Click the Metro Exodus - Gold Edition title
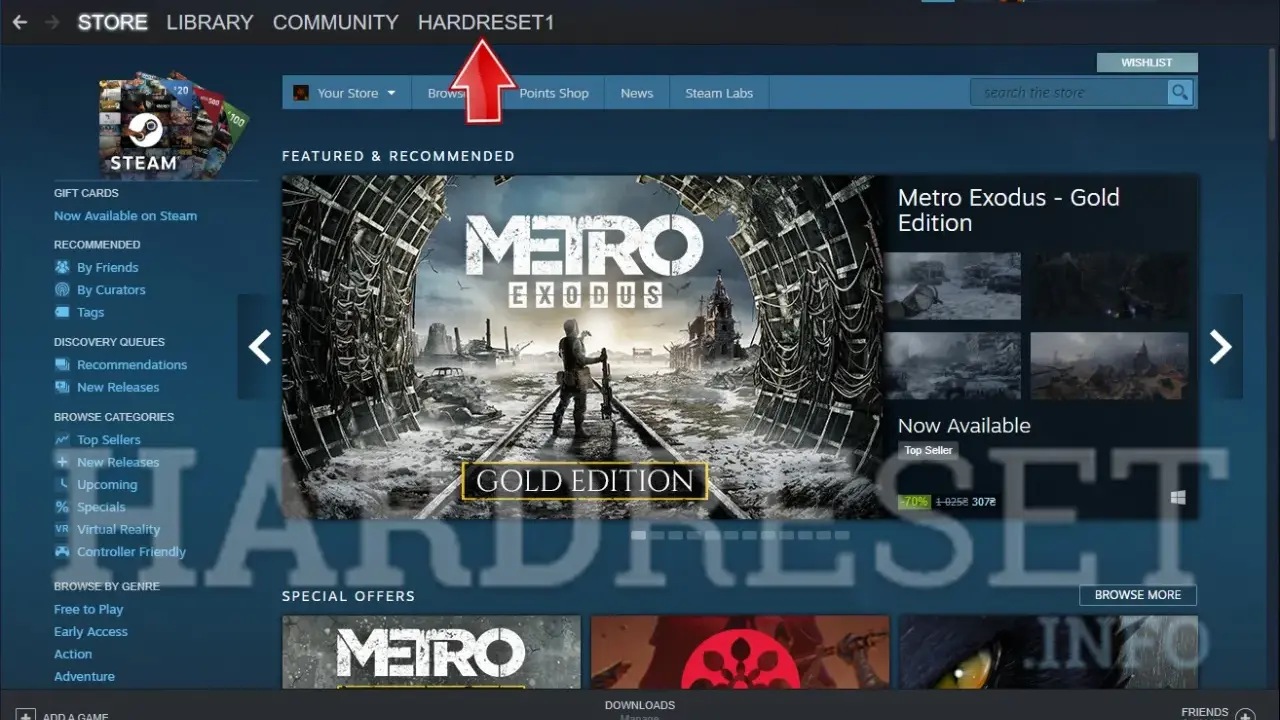 (1009, 210)
